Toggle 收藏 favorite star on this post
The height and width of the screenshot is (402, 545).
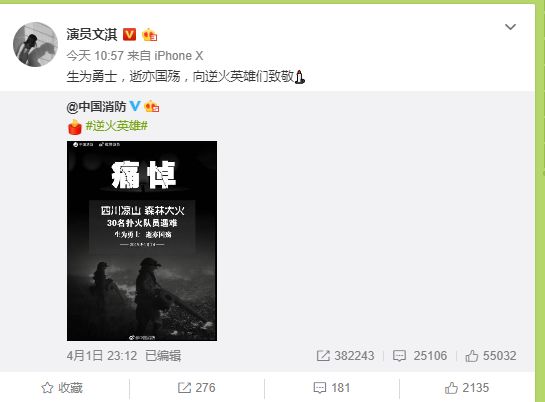[62, 388]
